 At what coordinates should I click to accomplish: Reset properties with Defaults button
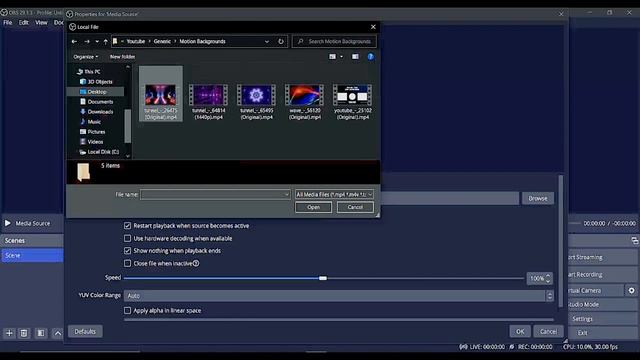(85, 331)
